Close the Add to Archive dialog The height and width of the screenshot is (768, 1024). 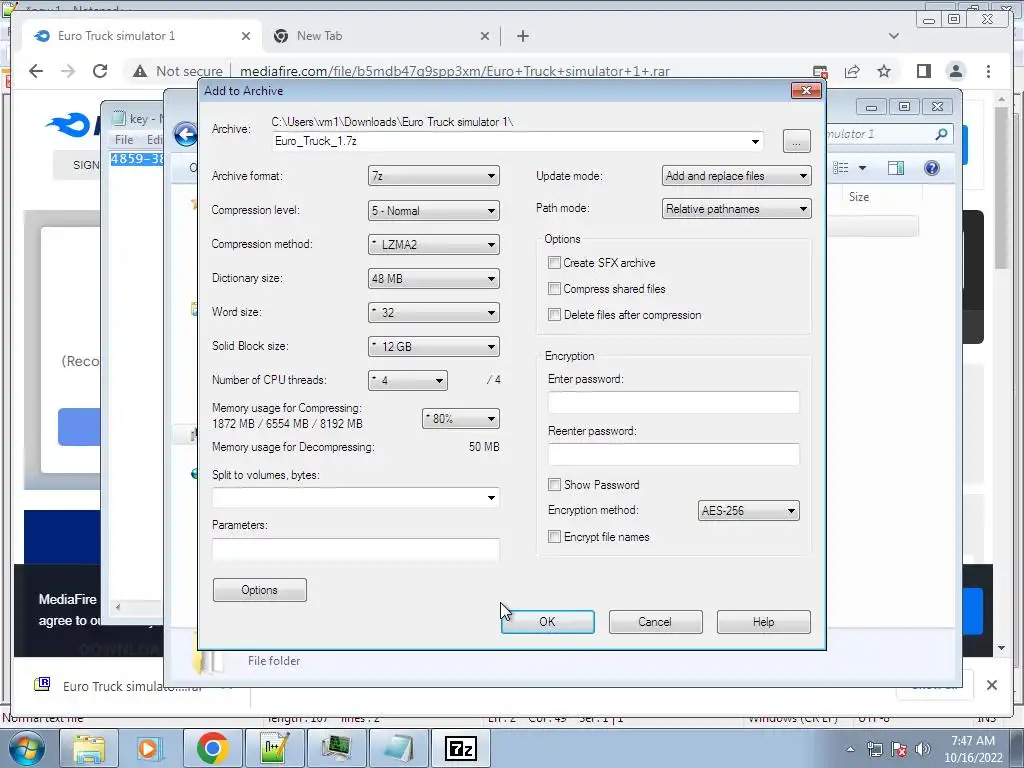pyautogui.click(x=806, y=90)
